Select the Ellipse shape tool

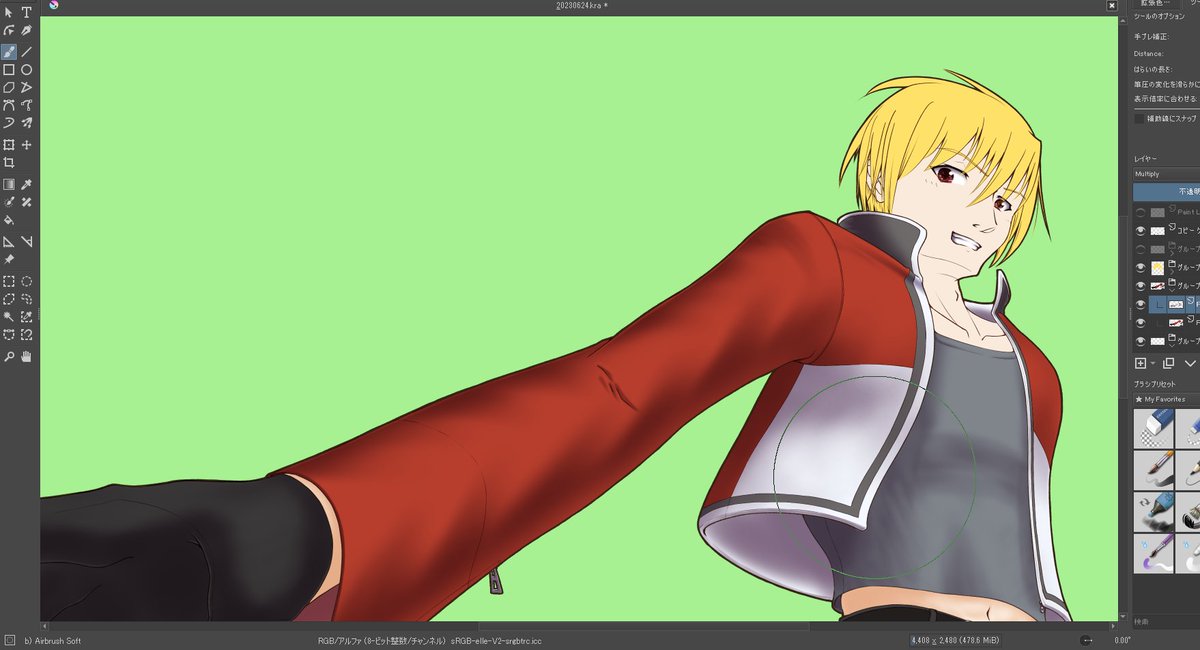pyautogui.click(x=27, y=70)
